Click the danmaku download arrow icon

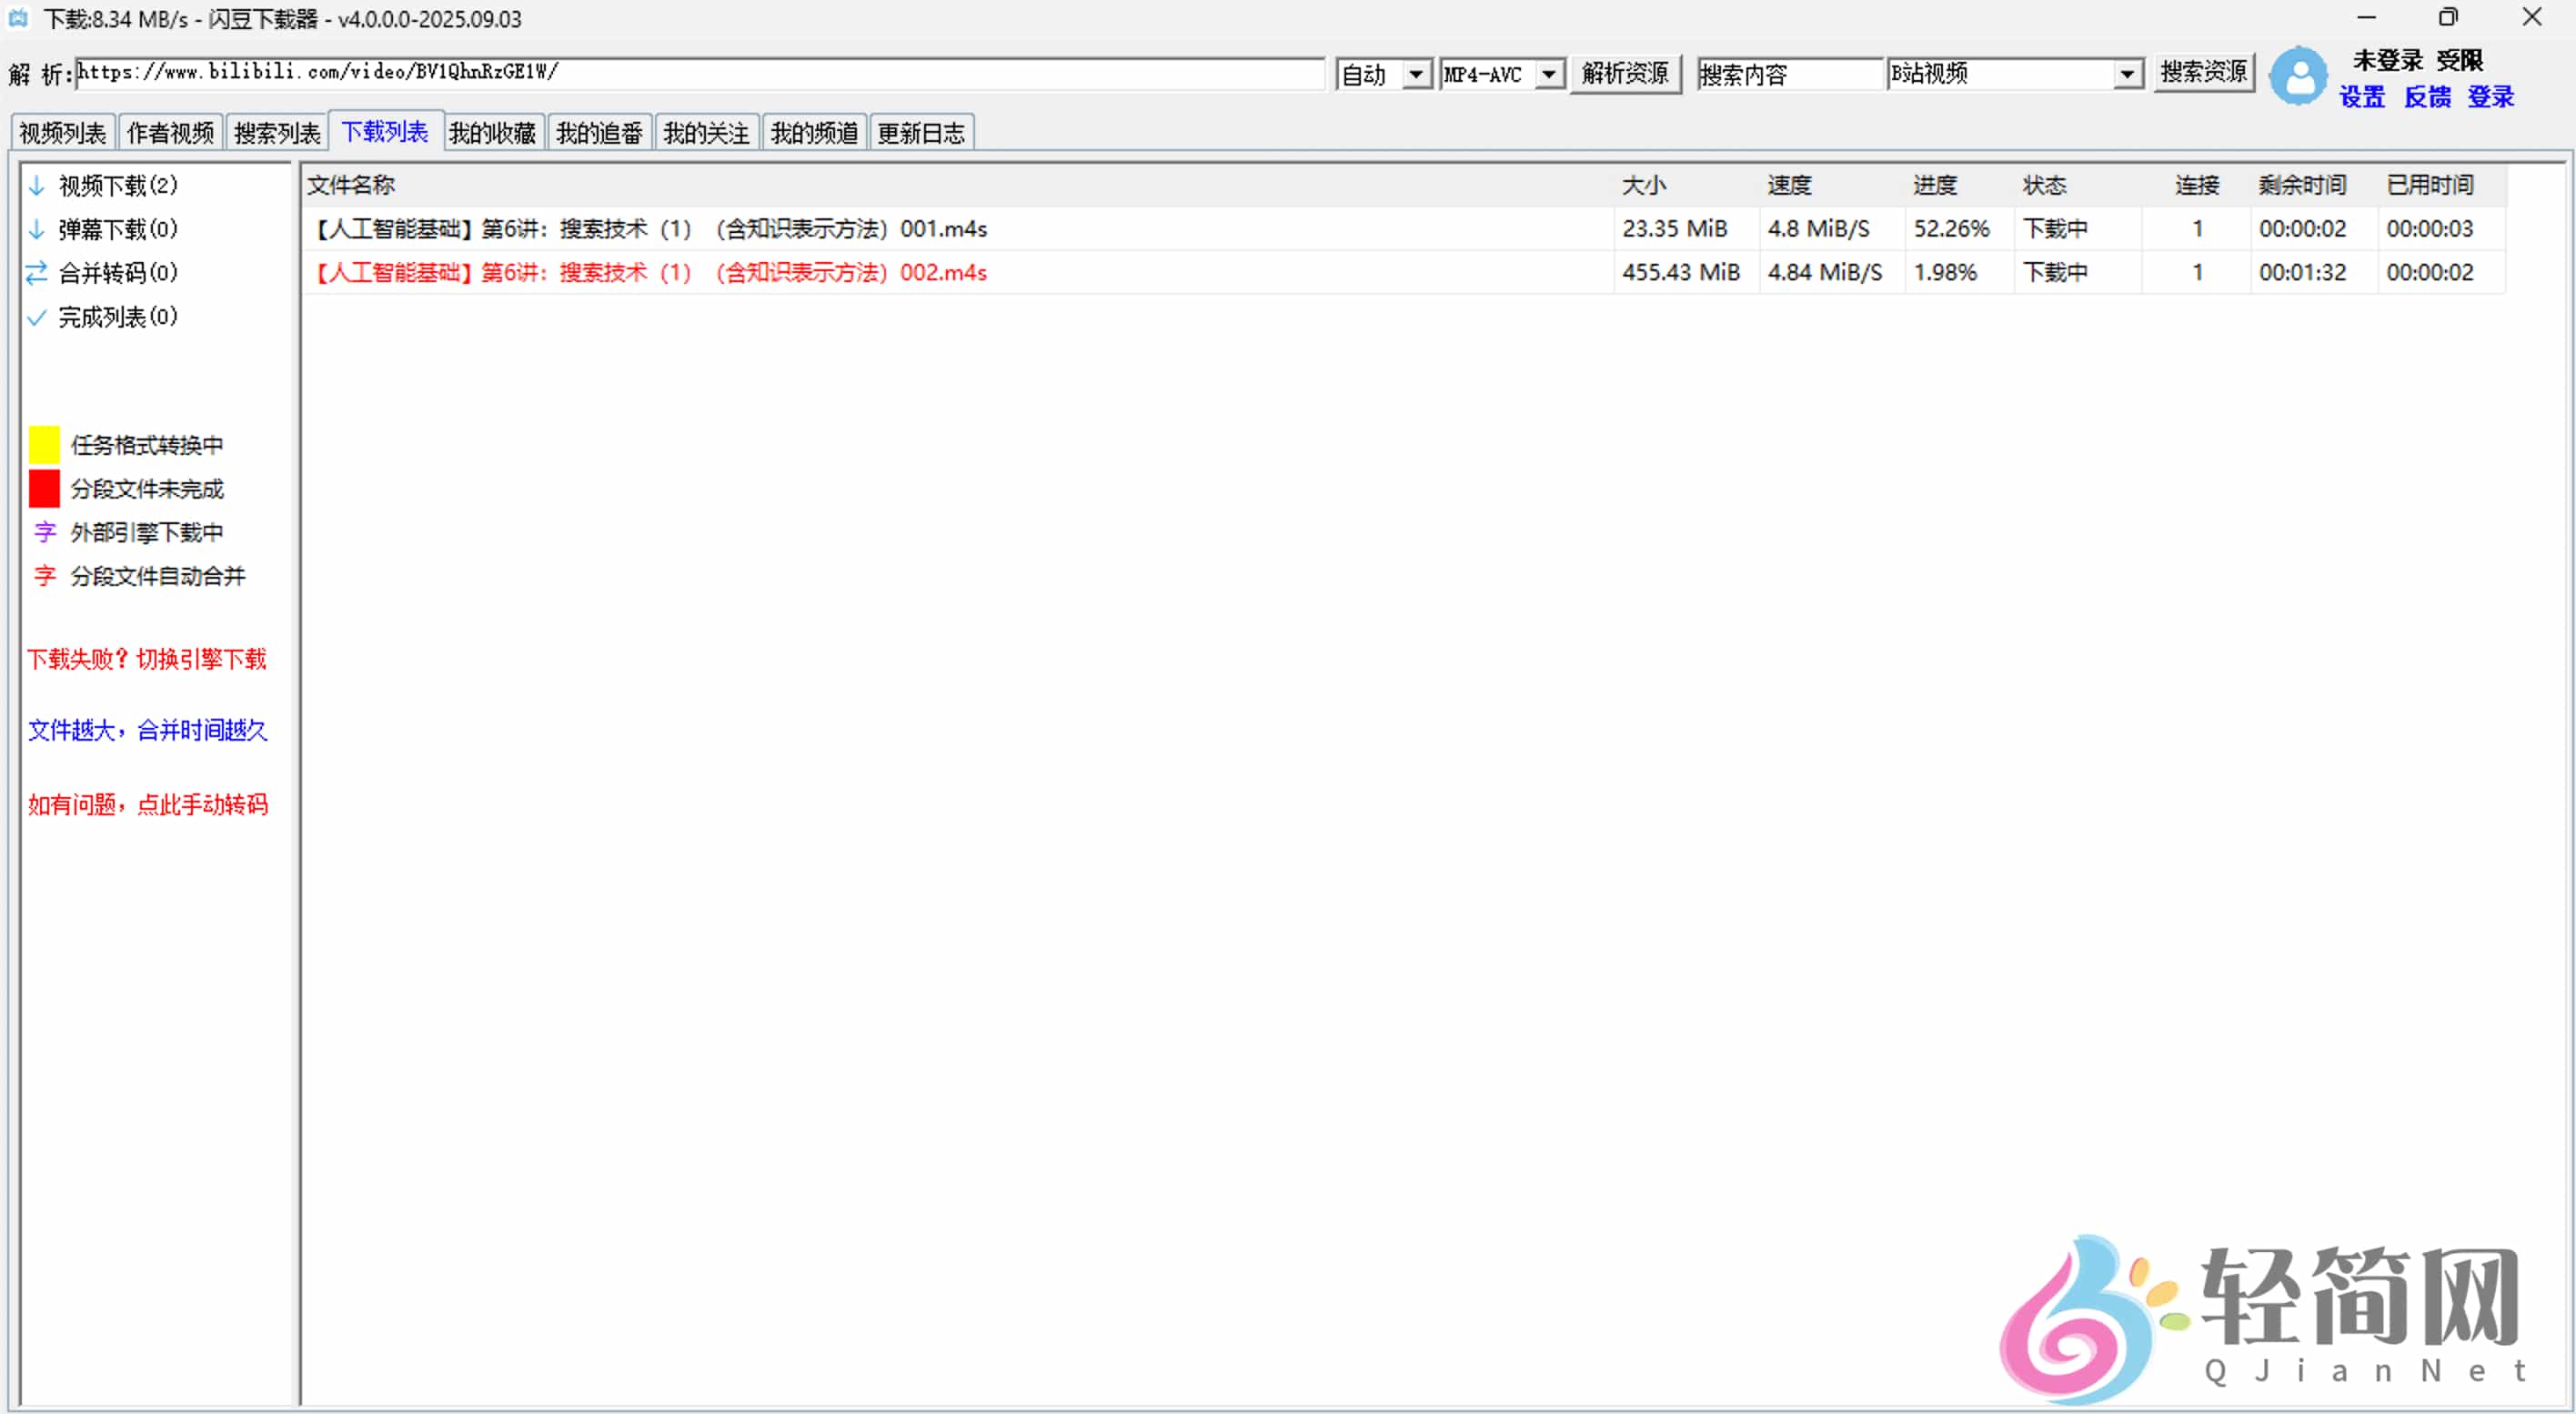click(x=37, y=229)
